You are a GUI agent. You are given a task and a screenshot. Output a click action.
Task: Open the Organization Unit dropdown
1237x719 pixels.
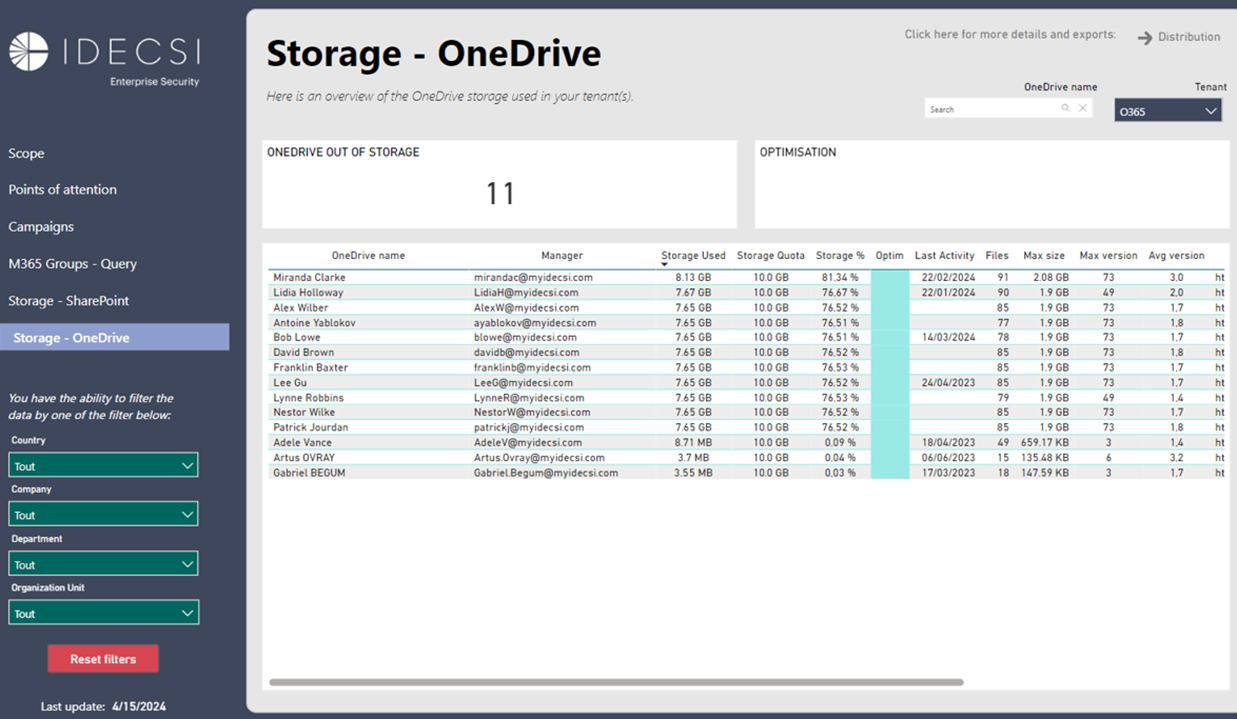[103, 612]
